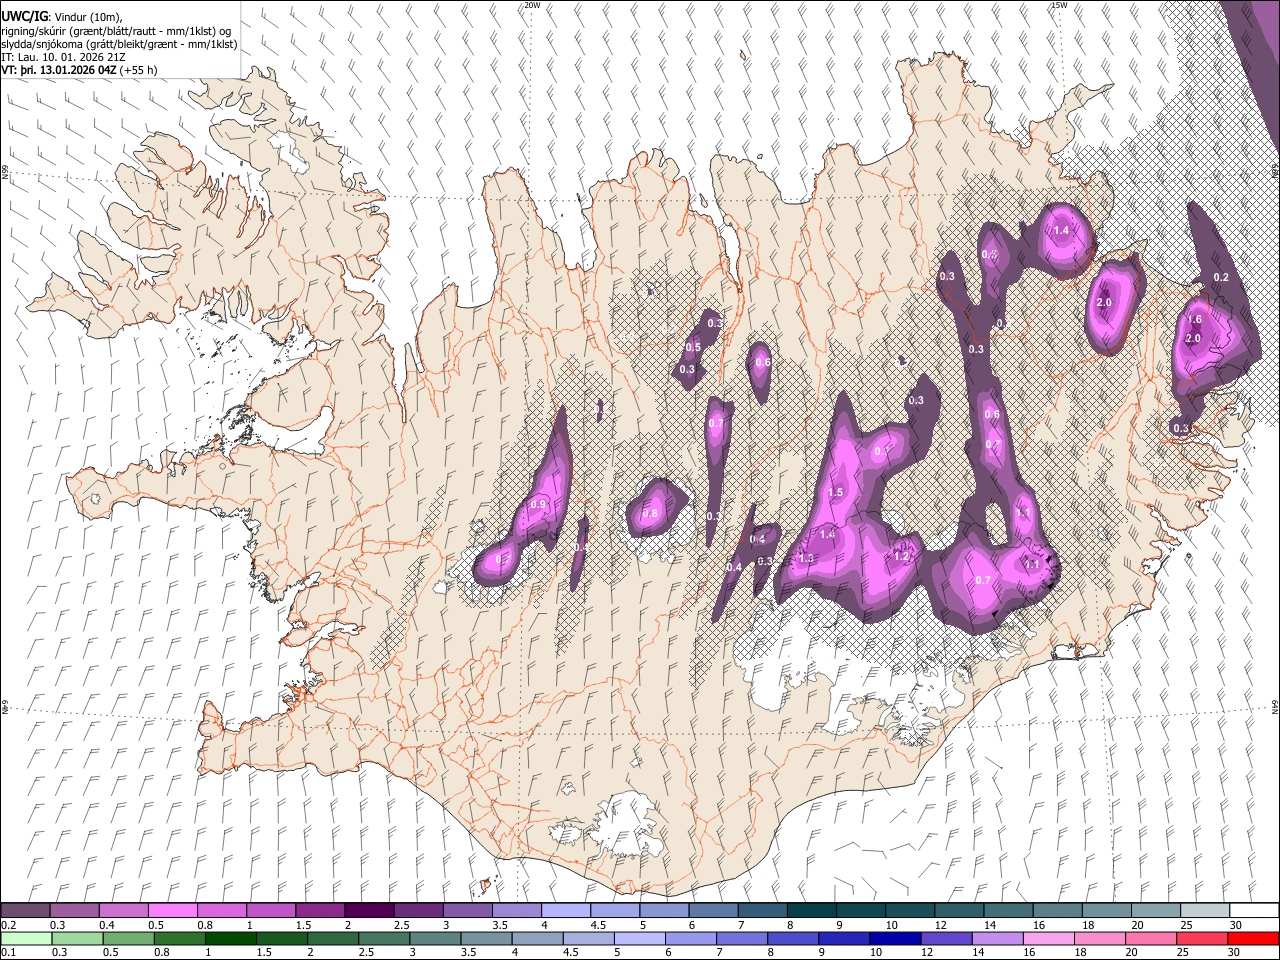Click the 'slydda/snjókoma' snow legend description line
This screenshot has width=1280, height=960.
point(119,45)
